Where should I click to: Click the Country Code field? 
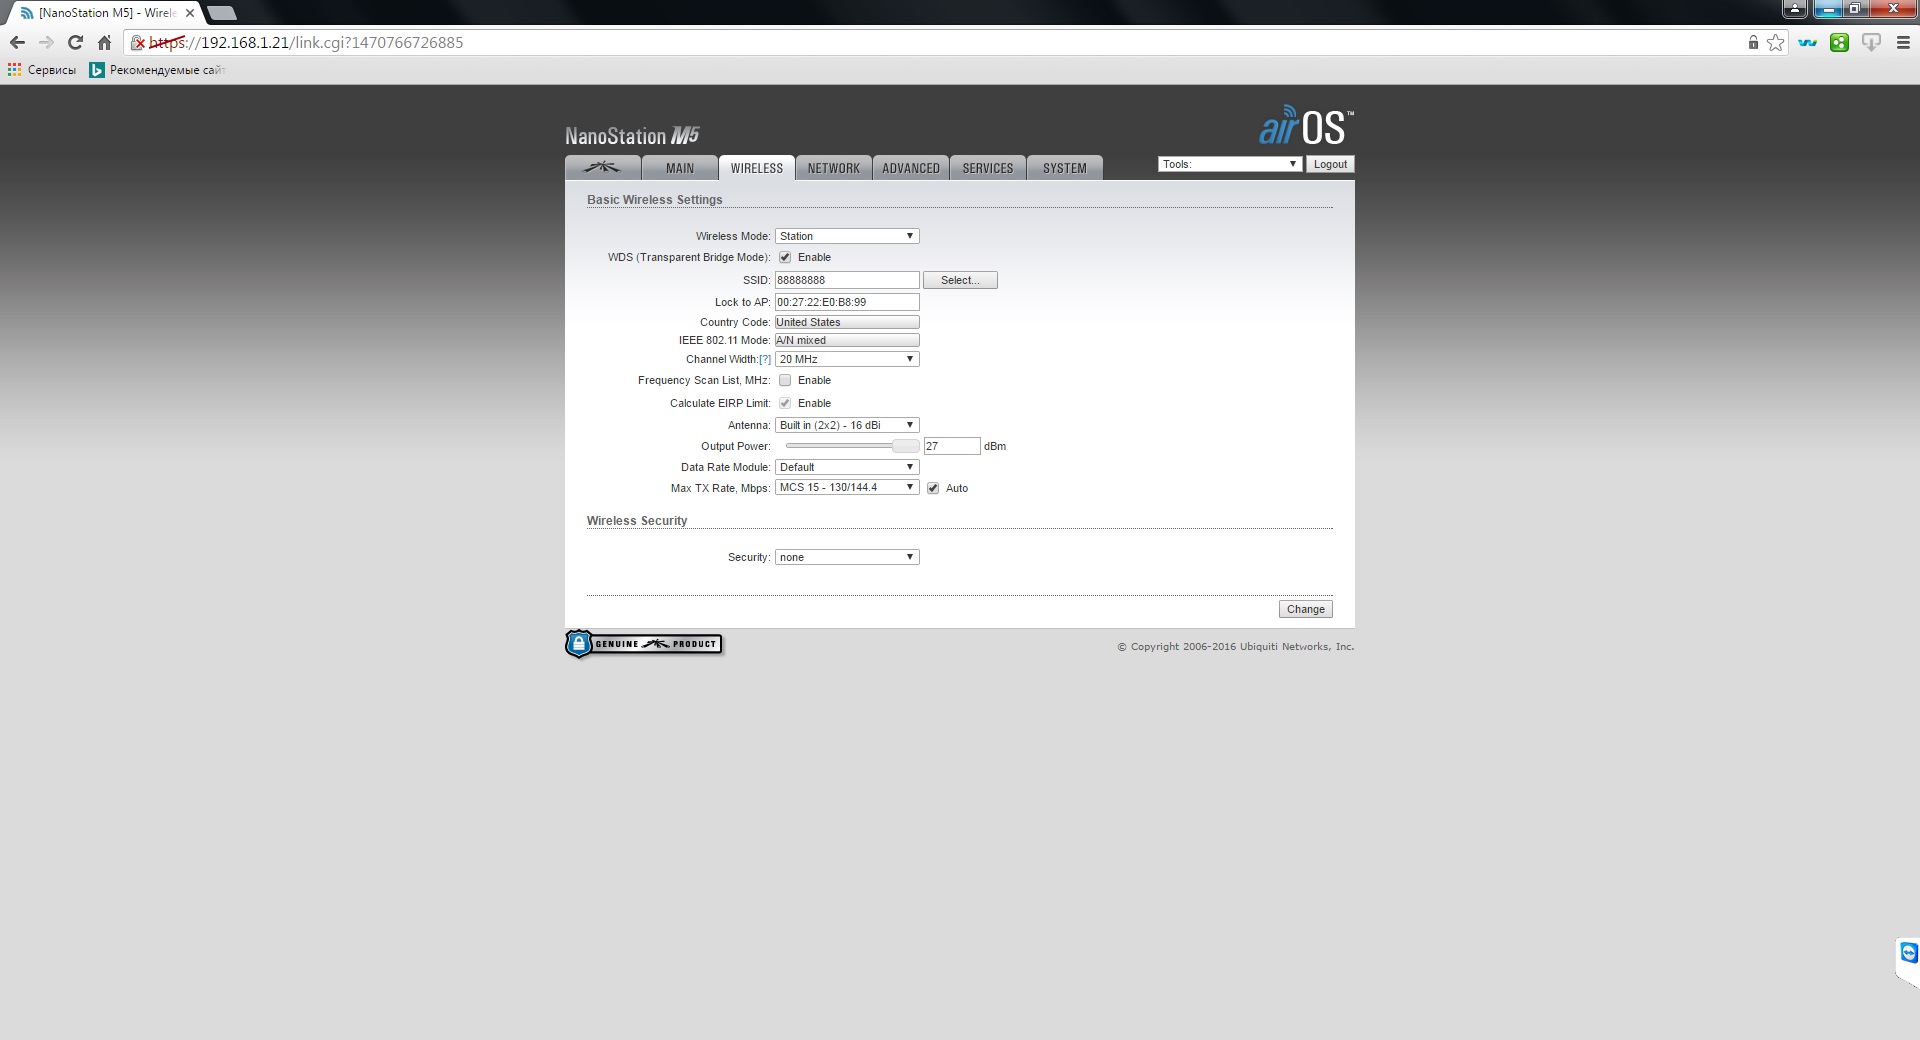[847, 322]
